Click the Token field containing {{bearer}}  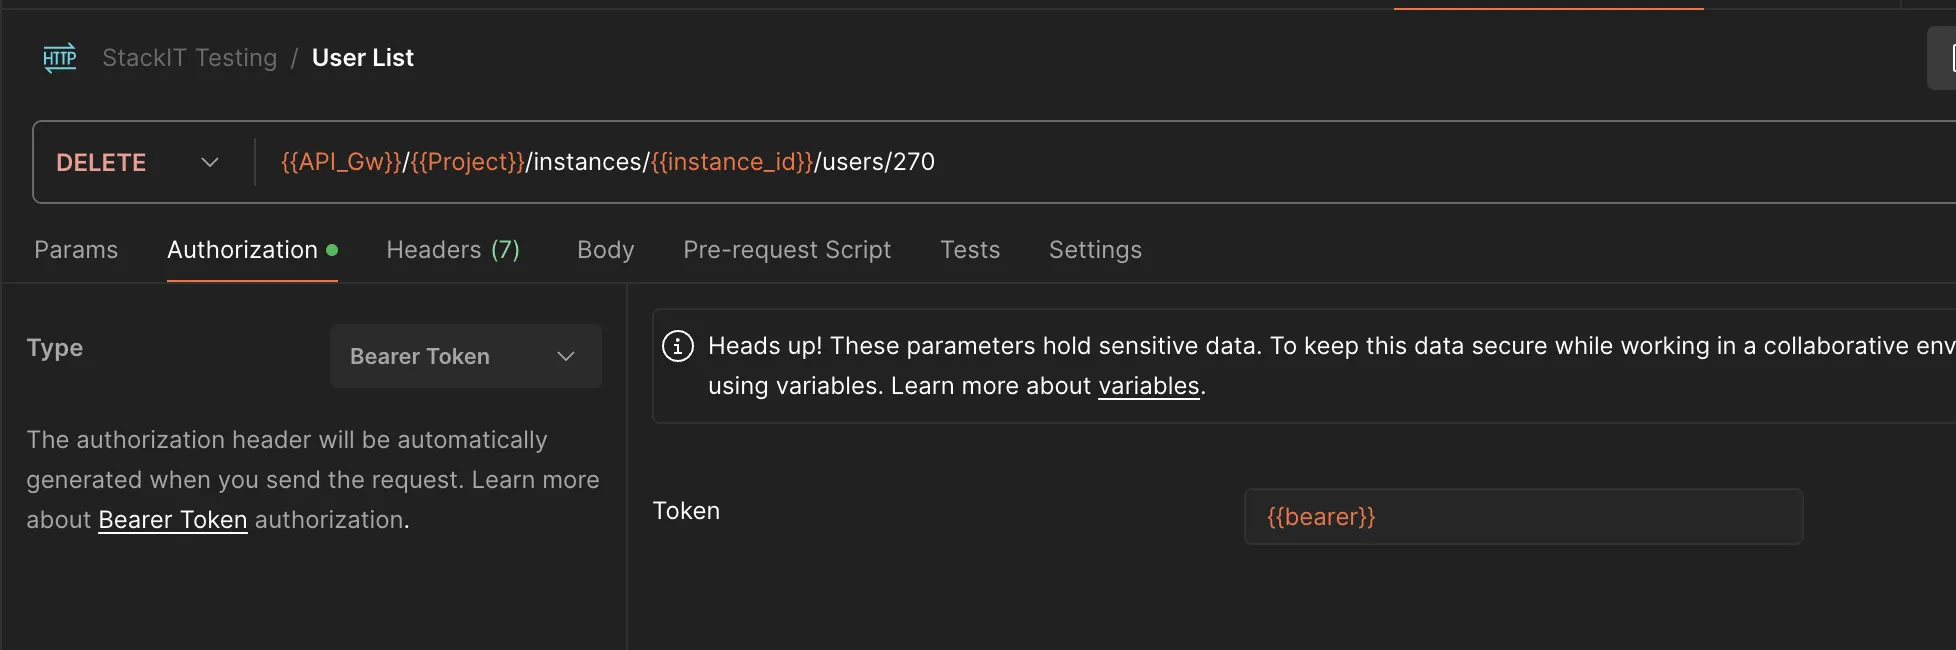click(1522, 517)
